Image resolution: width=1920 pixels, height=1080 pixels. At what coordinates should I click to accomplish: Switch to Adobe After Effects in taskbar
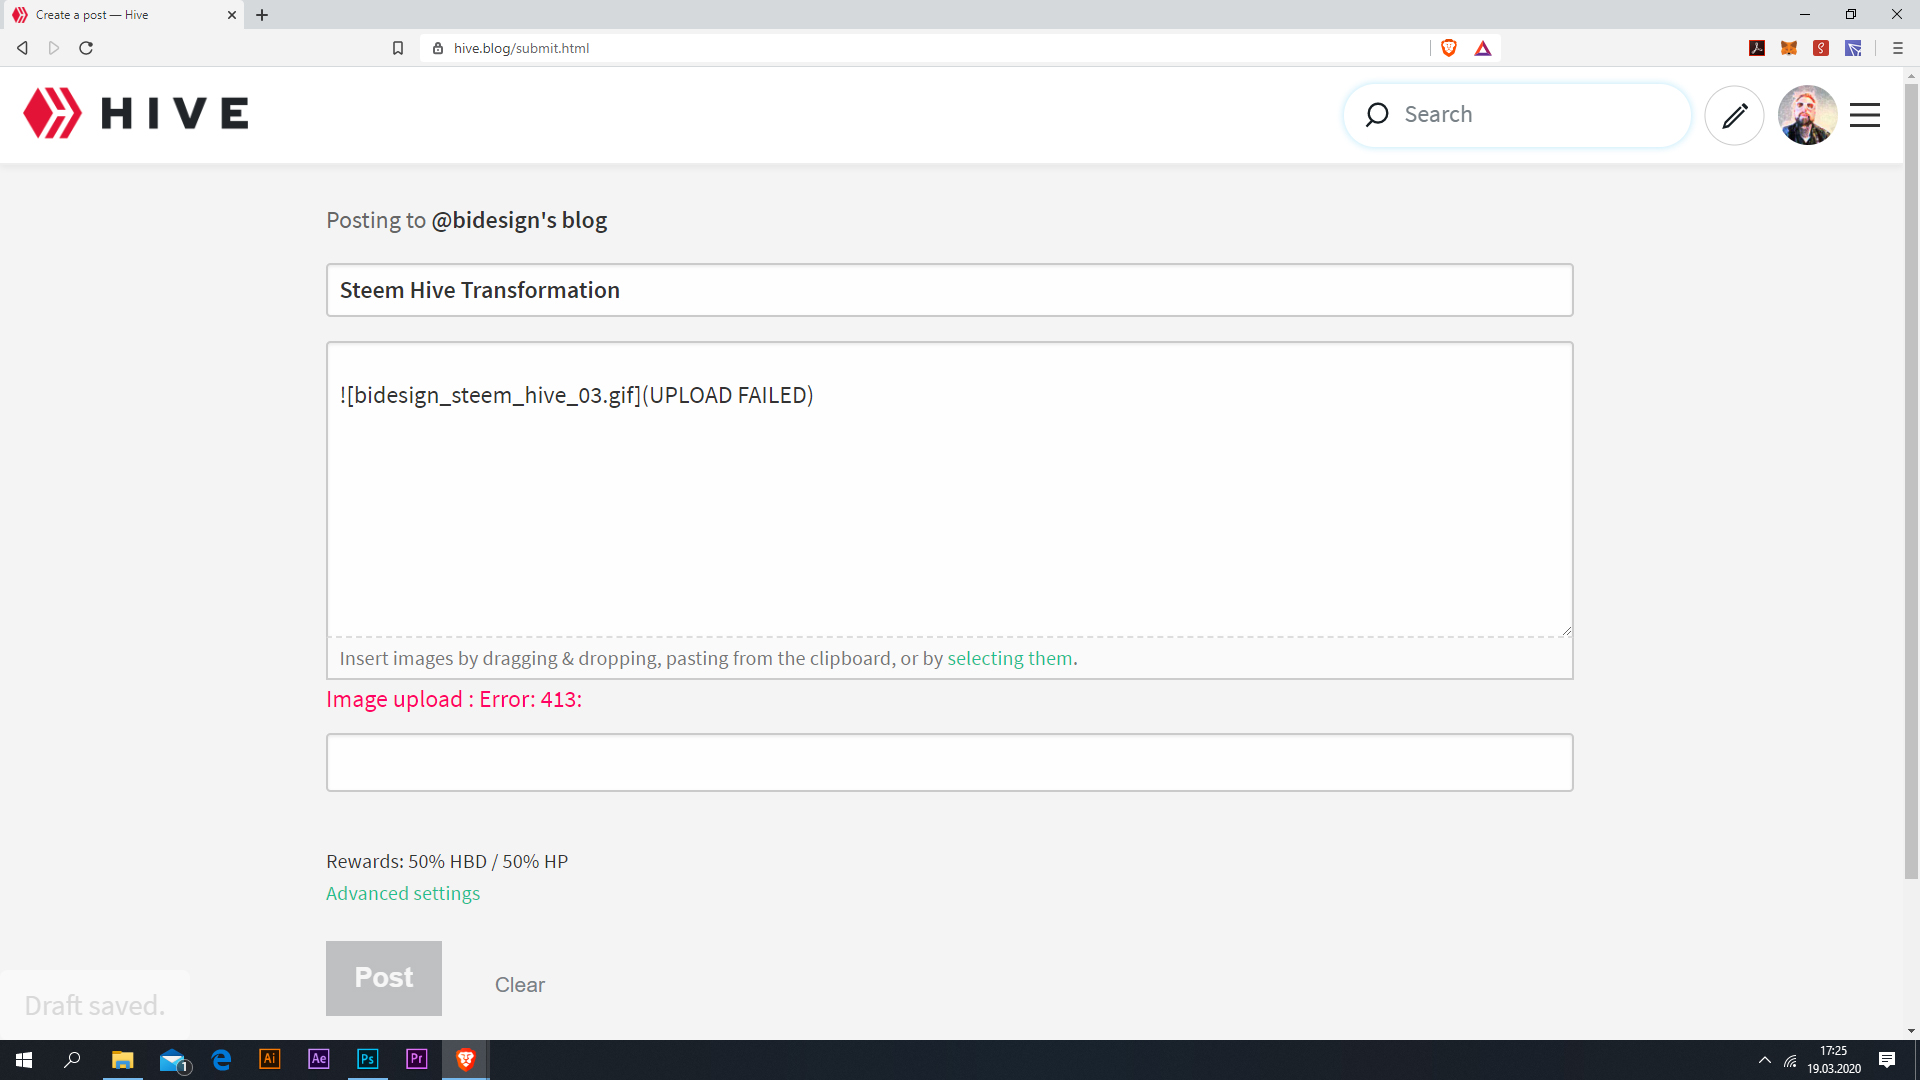click(x=319, y=1060)
